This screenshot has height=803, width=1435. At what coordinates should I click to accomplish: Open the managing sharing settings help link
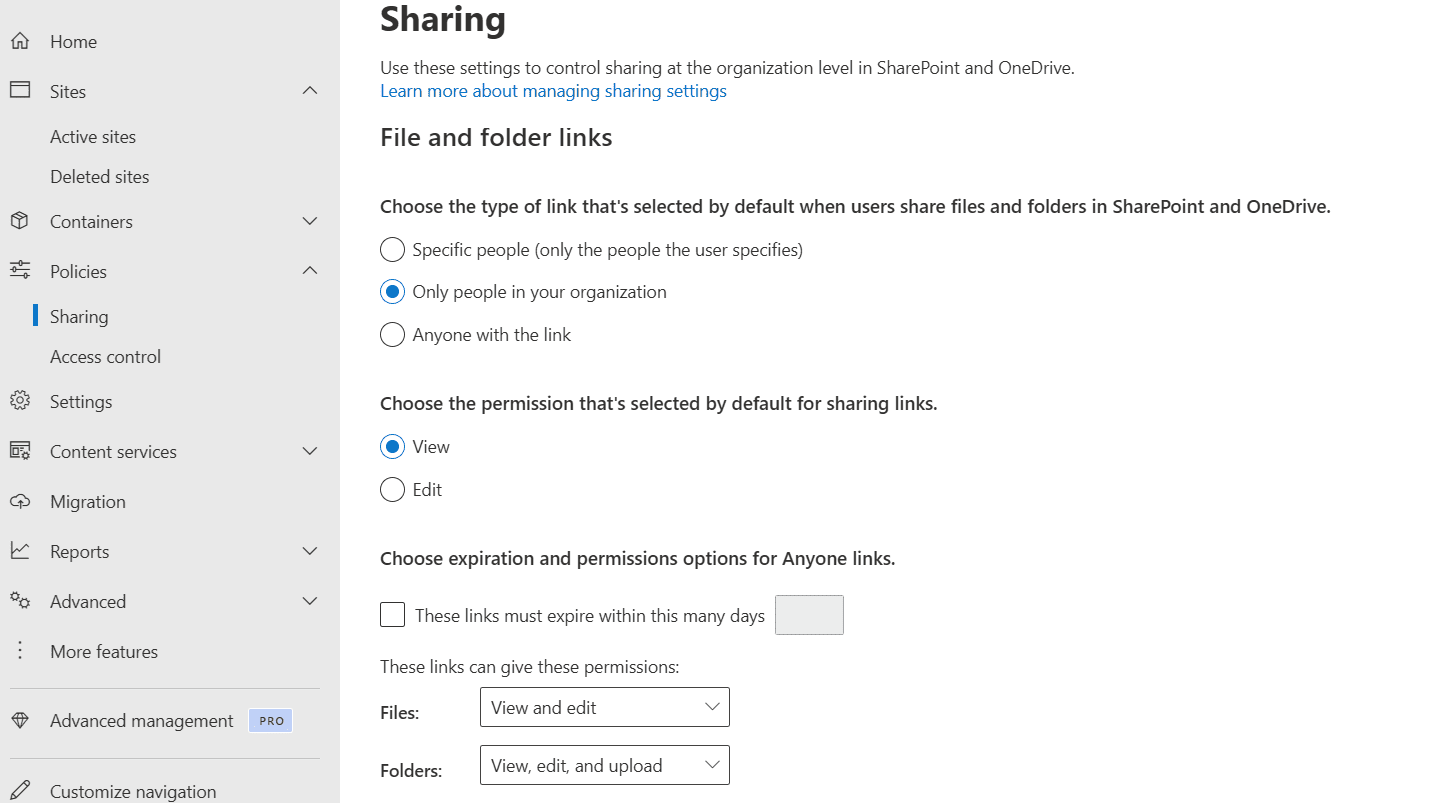coord(553,90)
